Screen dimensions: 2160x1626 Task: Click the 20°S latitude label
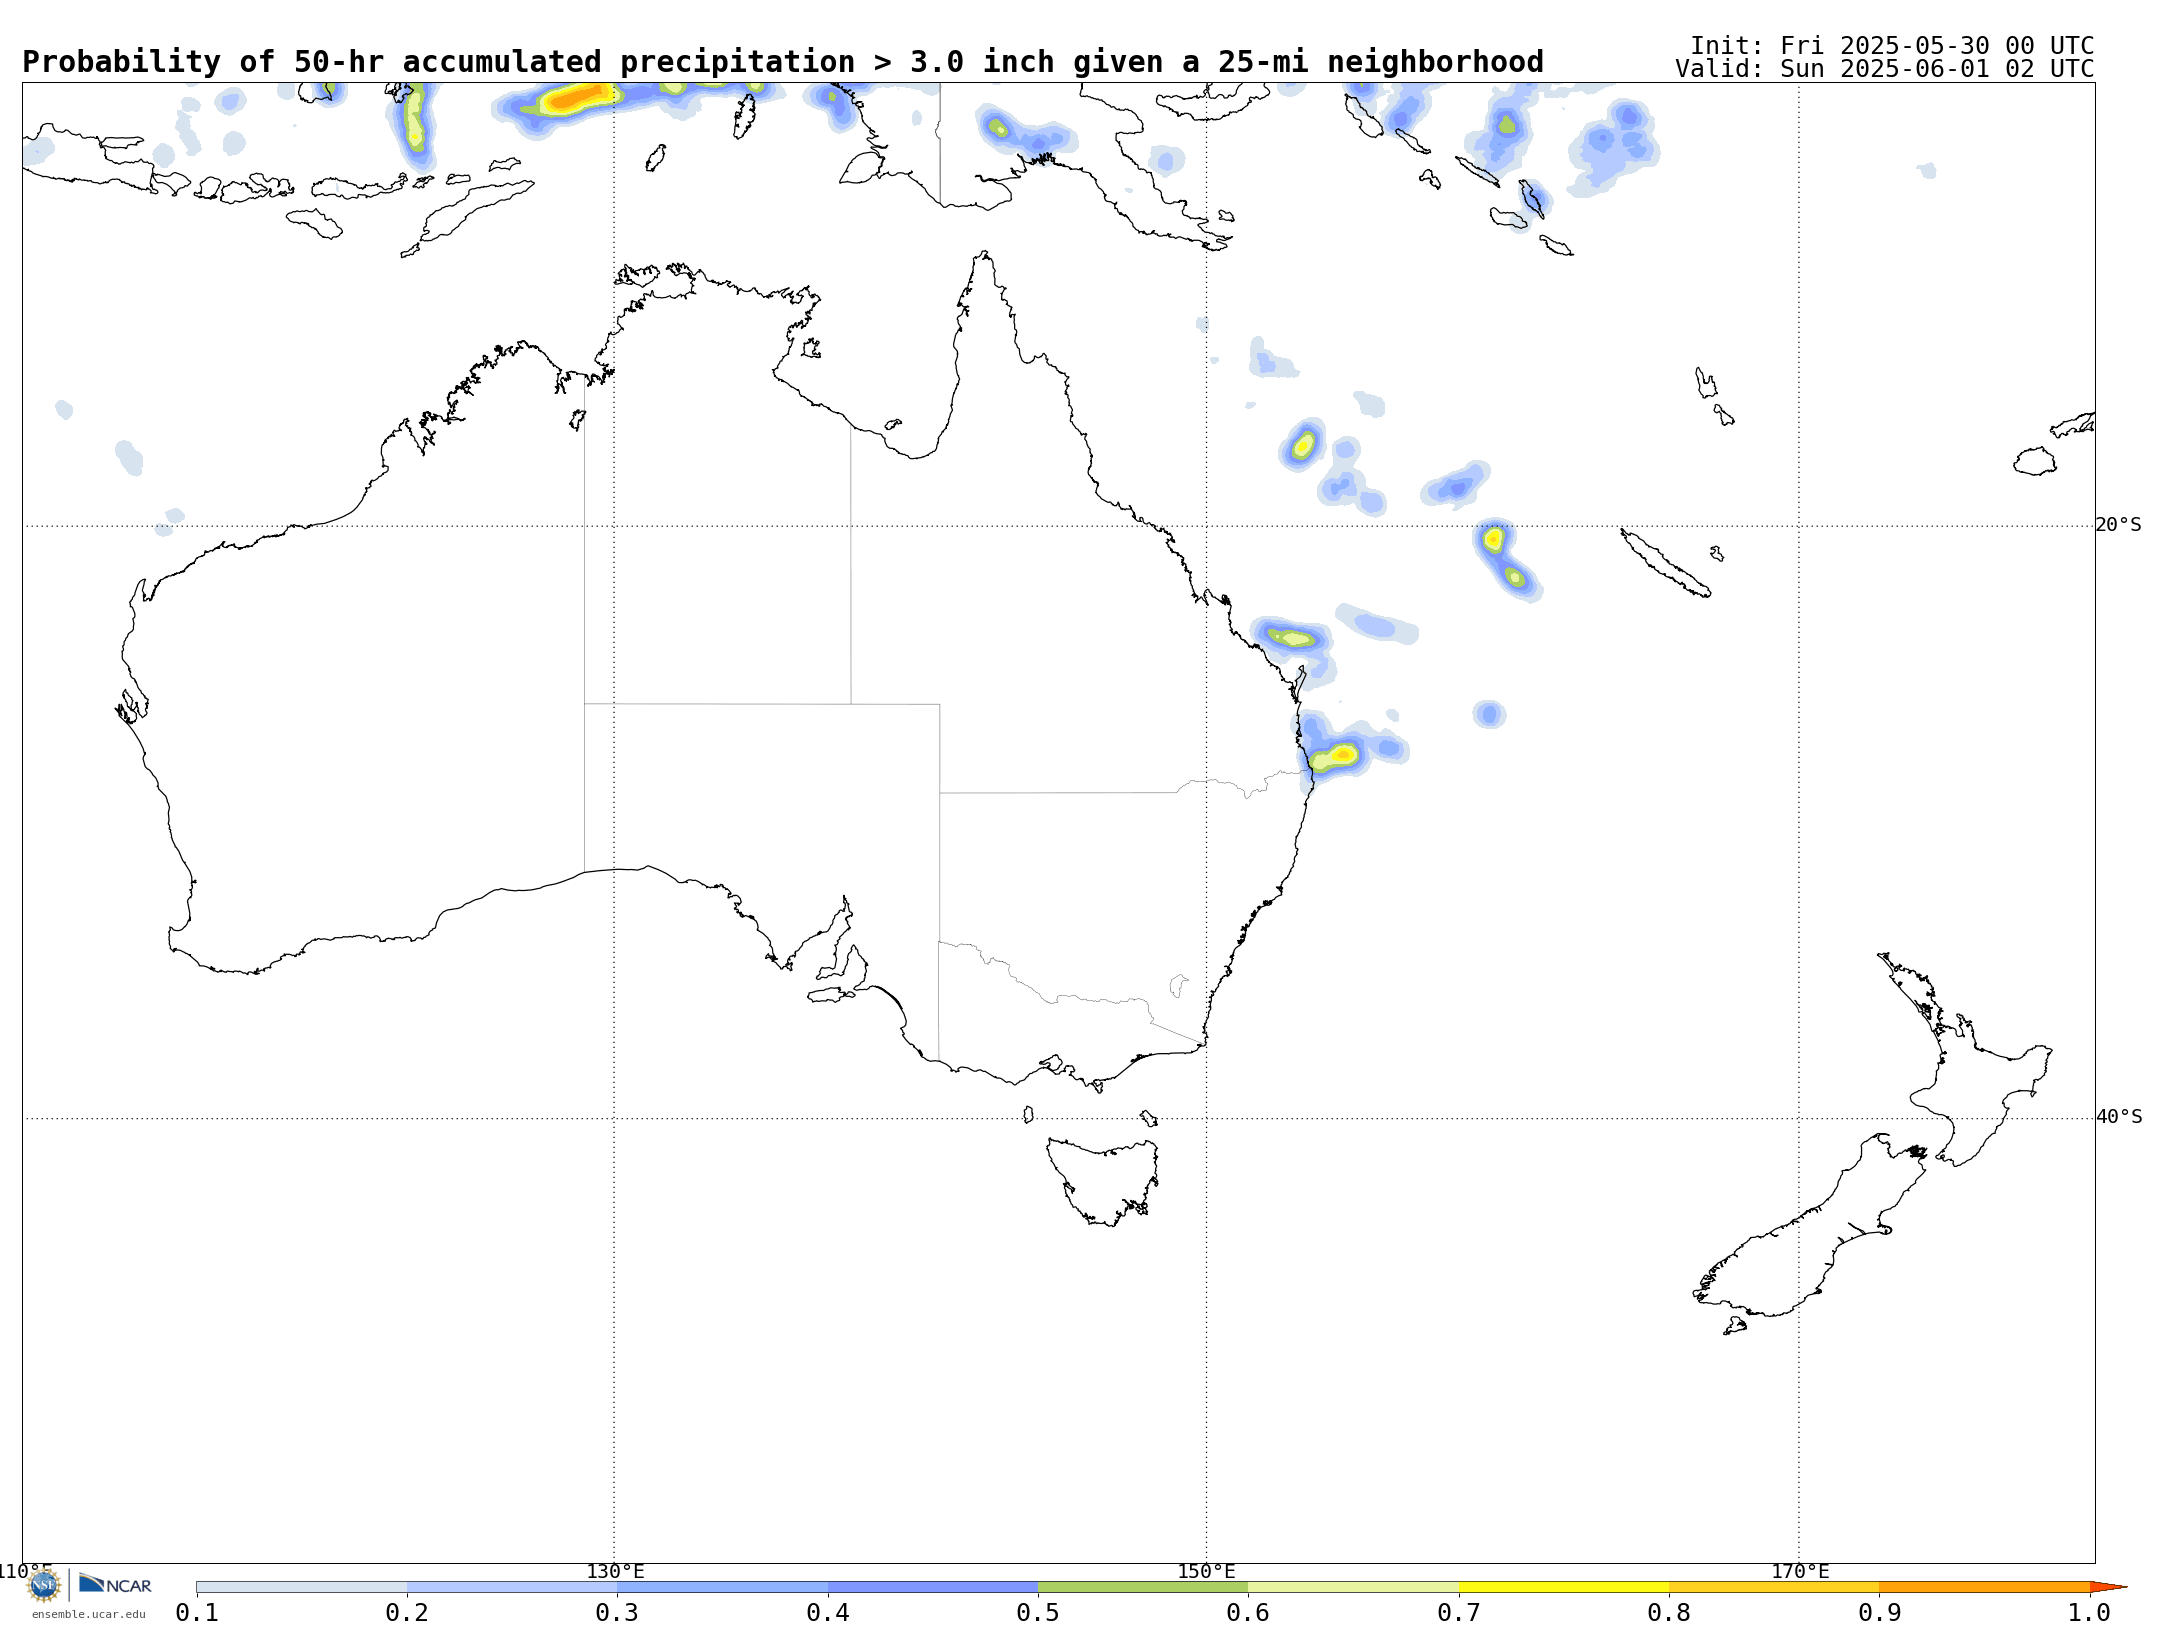point(2119,525)
